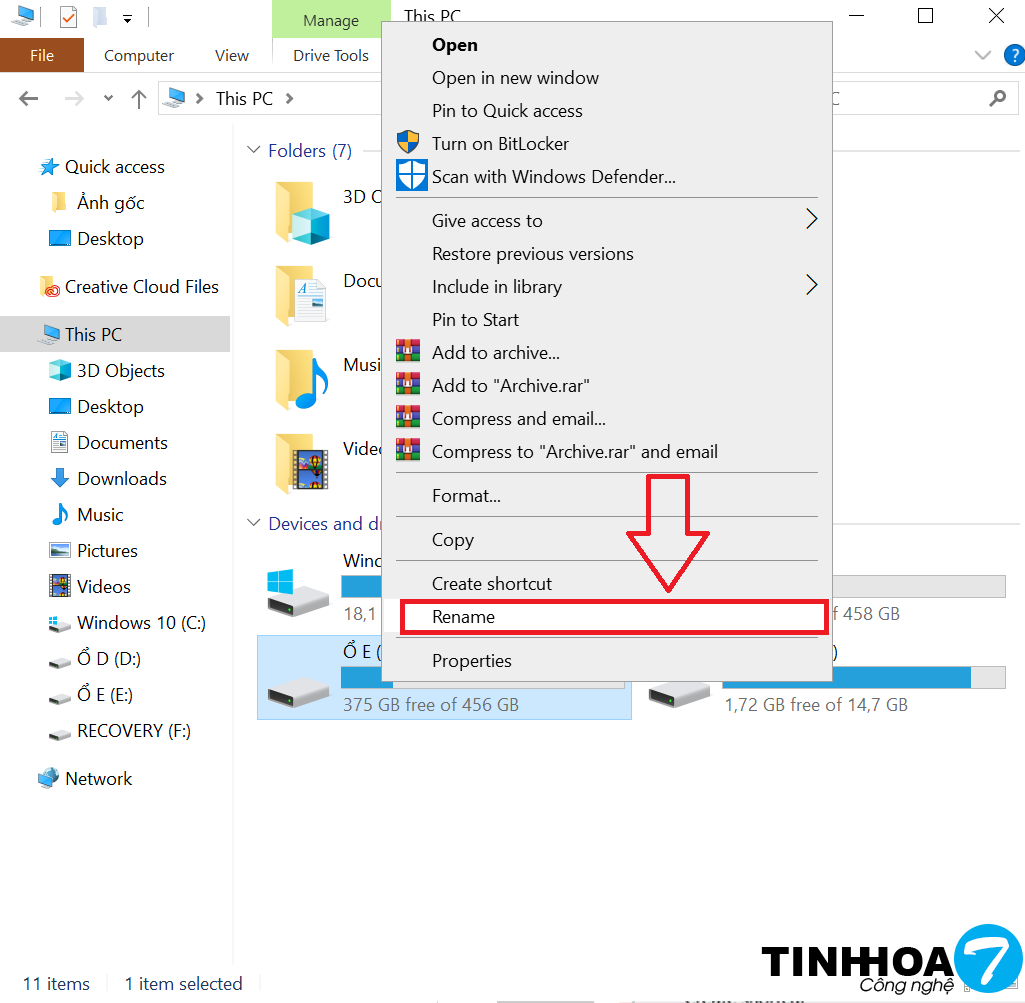This screenshot has width=1025, height=1003.
Task: Click the Back navigation arrow
Action: [29, 98]
